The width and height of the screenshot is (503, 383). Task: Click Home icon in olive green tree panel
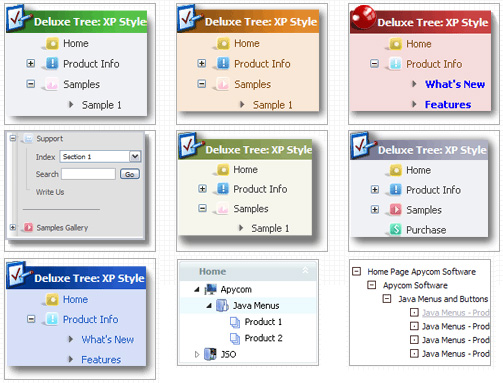223,169
